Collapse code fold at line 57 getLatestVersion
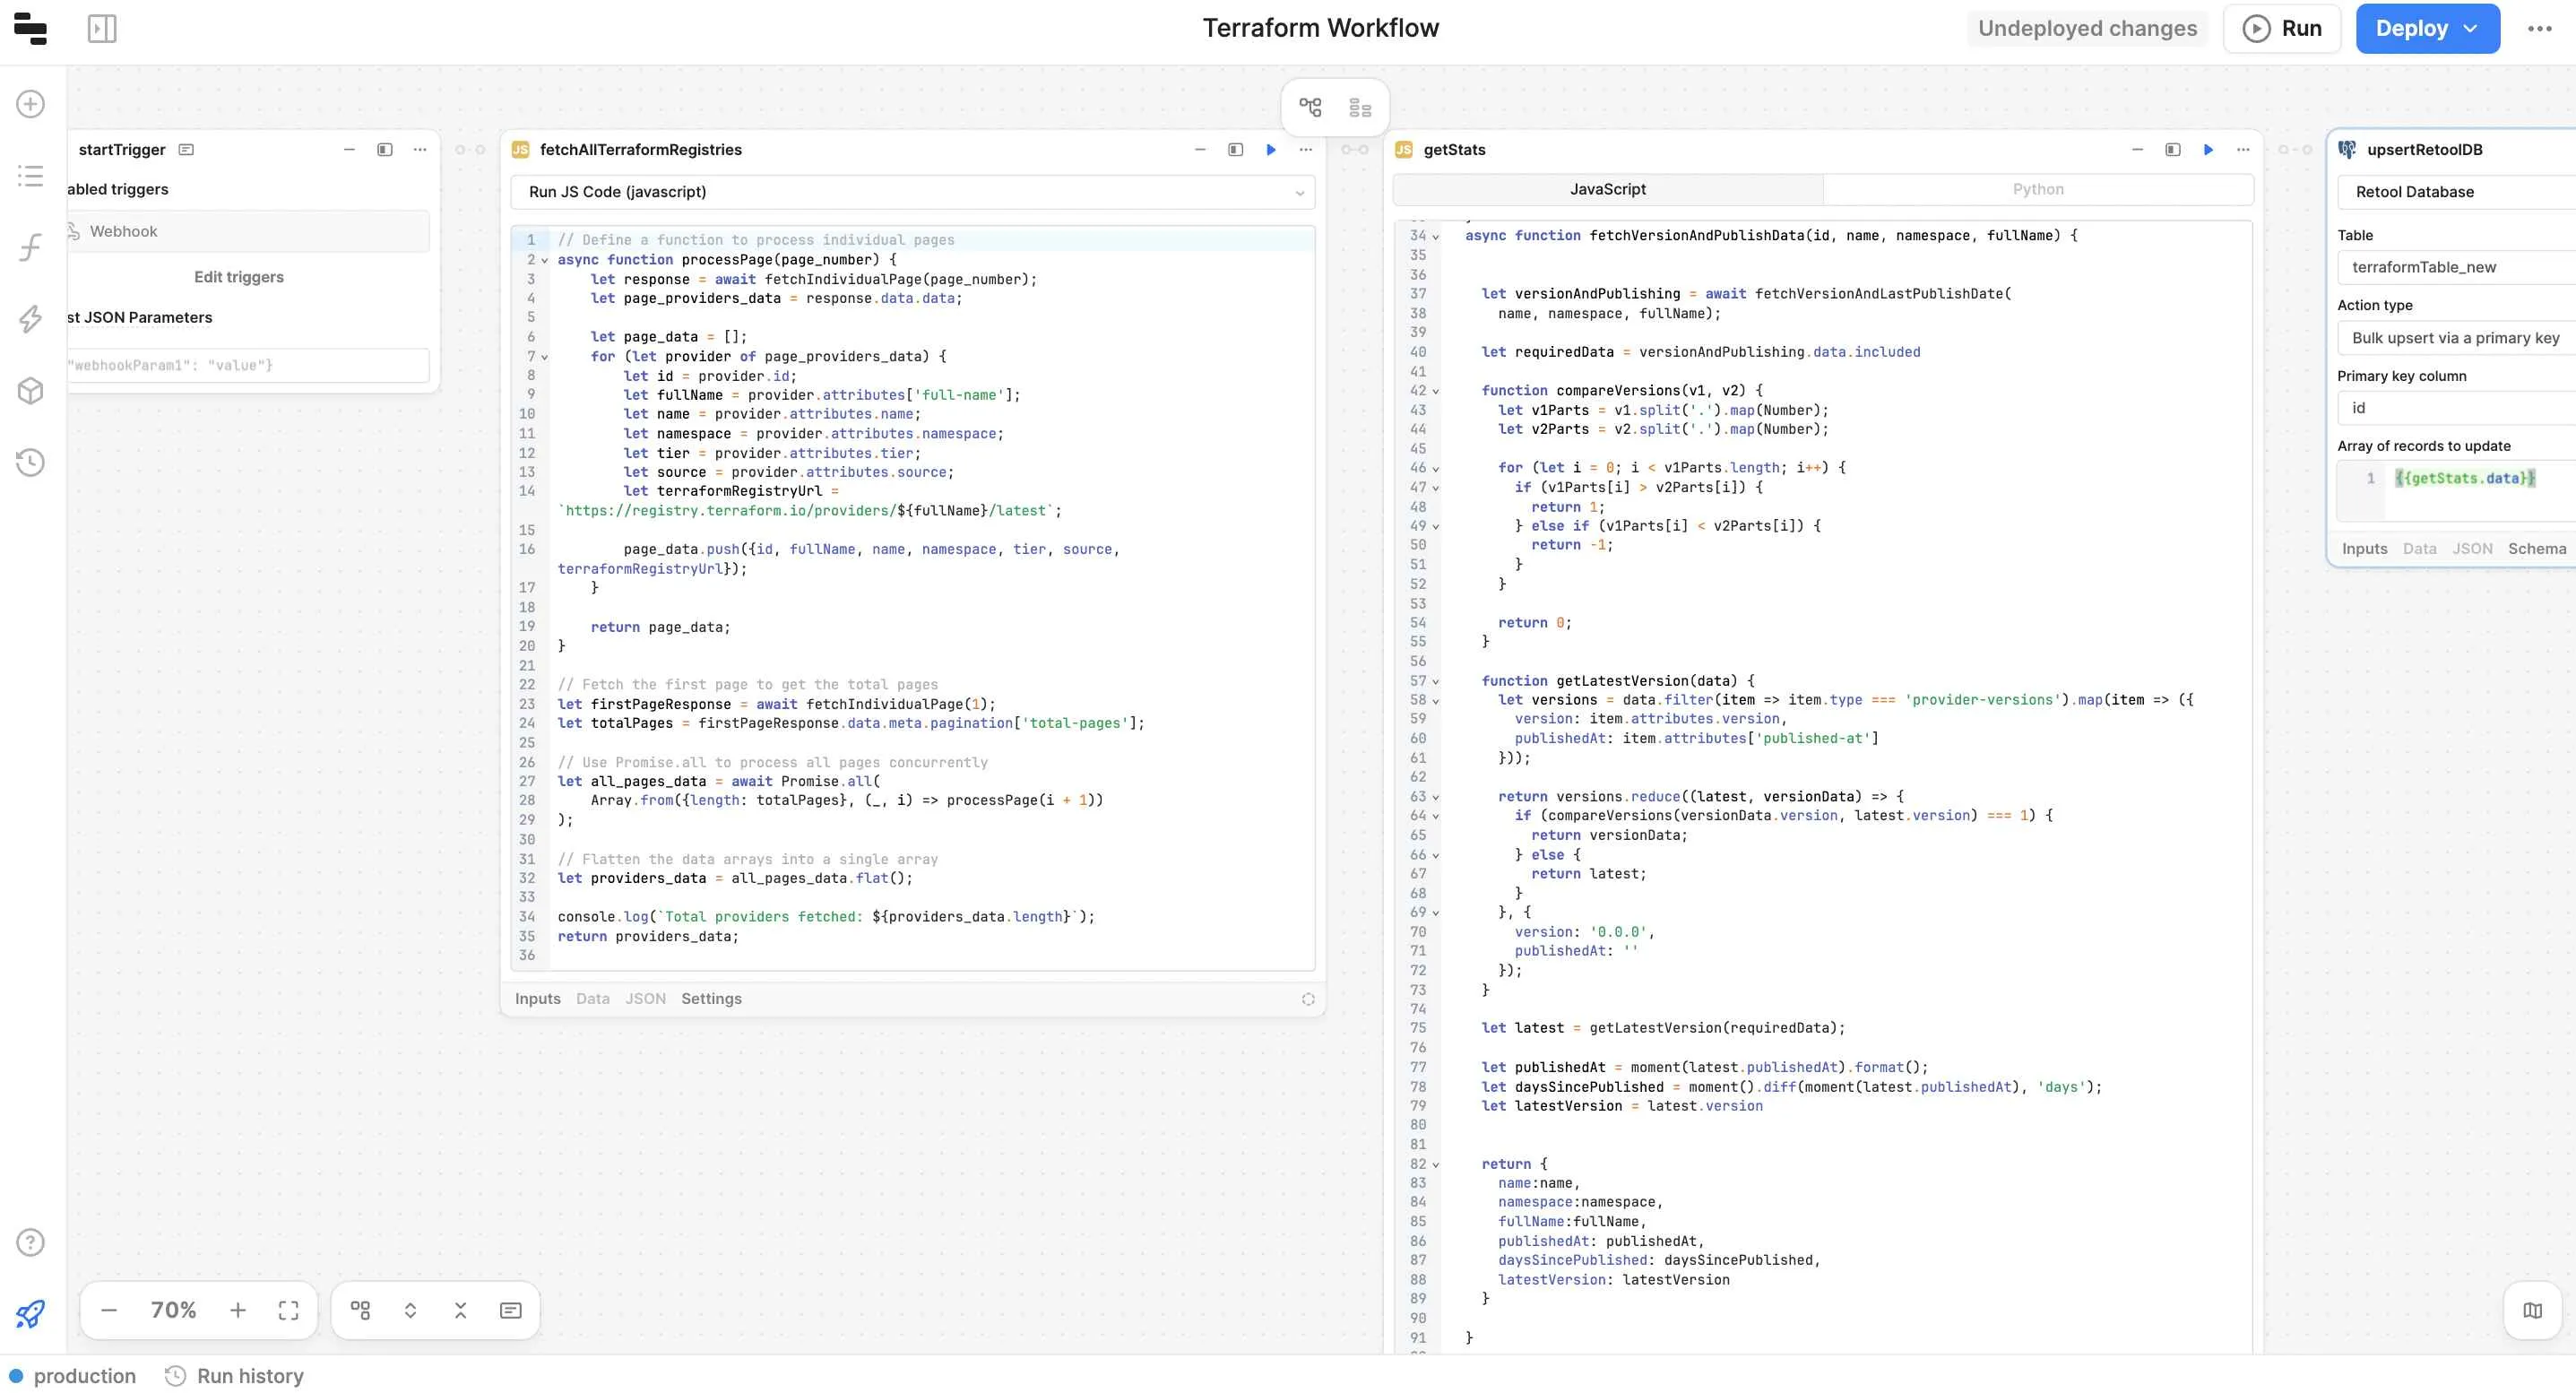This screenshot has height=1393, width=2576. (1436, 682)
